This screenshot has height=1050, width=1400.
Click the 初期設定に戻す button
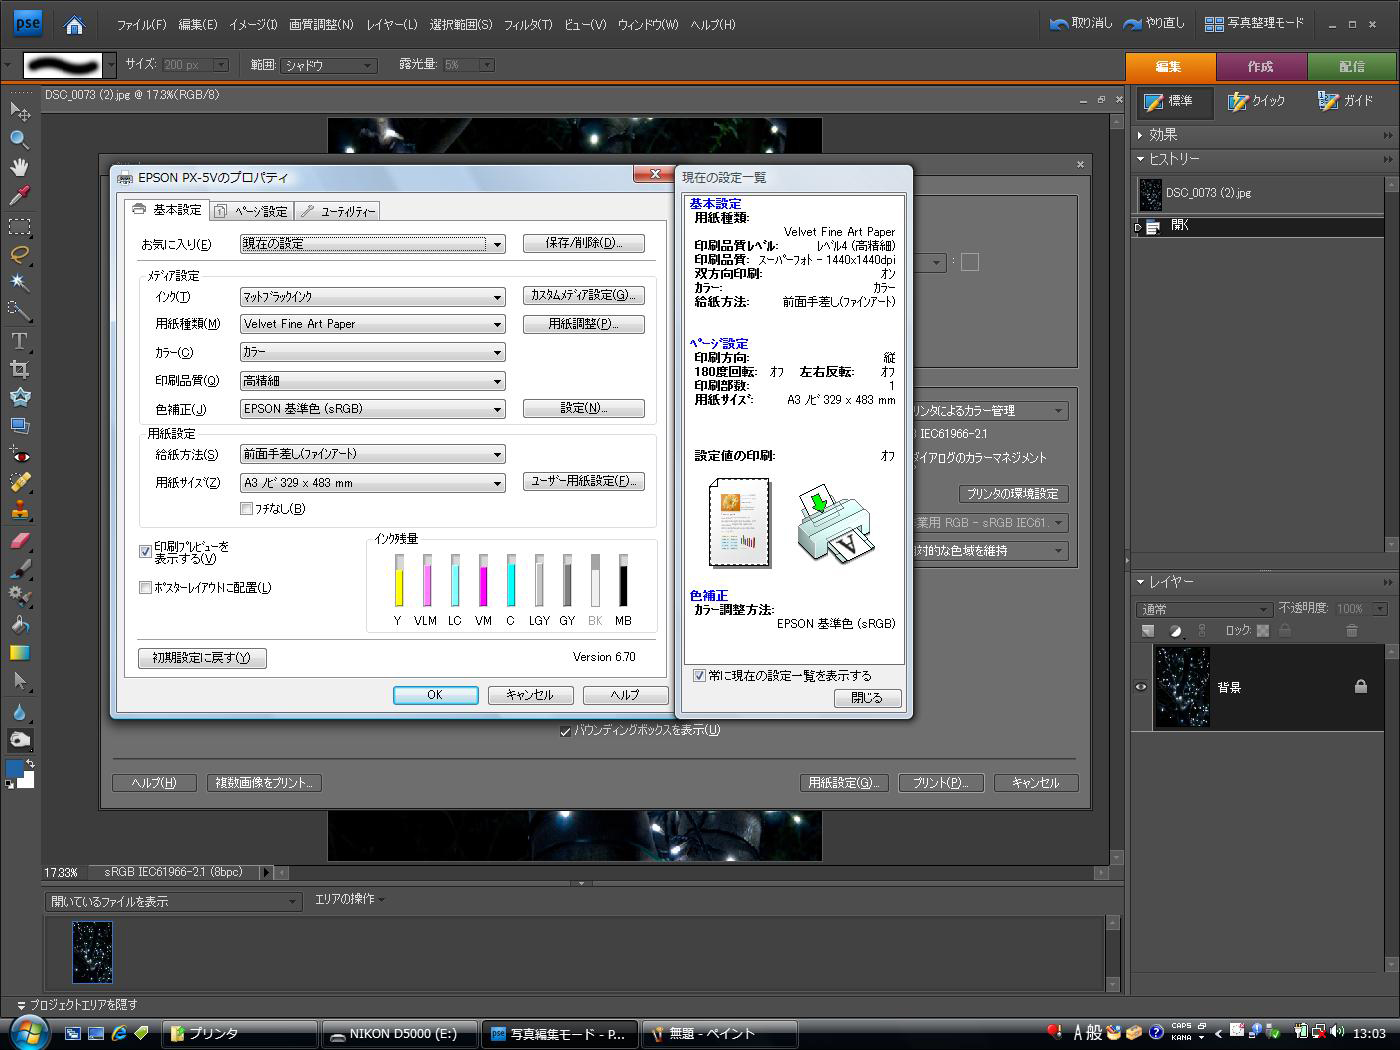coord(202,658)
